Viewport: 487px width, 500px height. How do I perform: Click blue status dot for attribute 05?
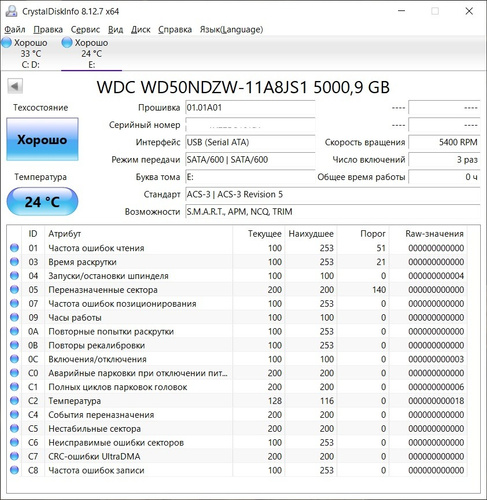[14, 289]
